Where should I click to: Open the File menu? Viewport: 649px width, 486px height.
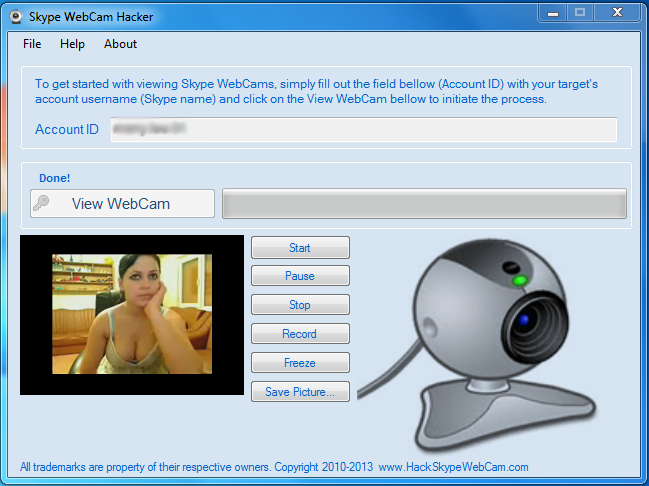coord(32,44)
